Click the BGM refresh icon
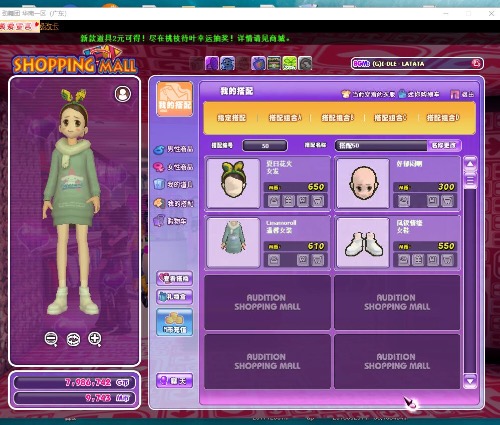The image size is (500, 425). [476, 63]
